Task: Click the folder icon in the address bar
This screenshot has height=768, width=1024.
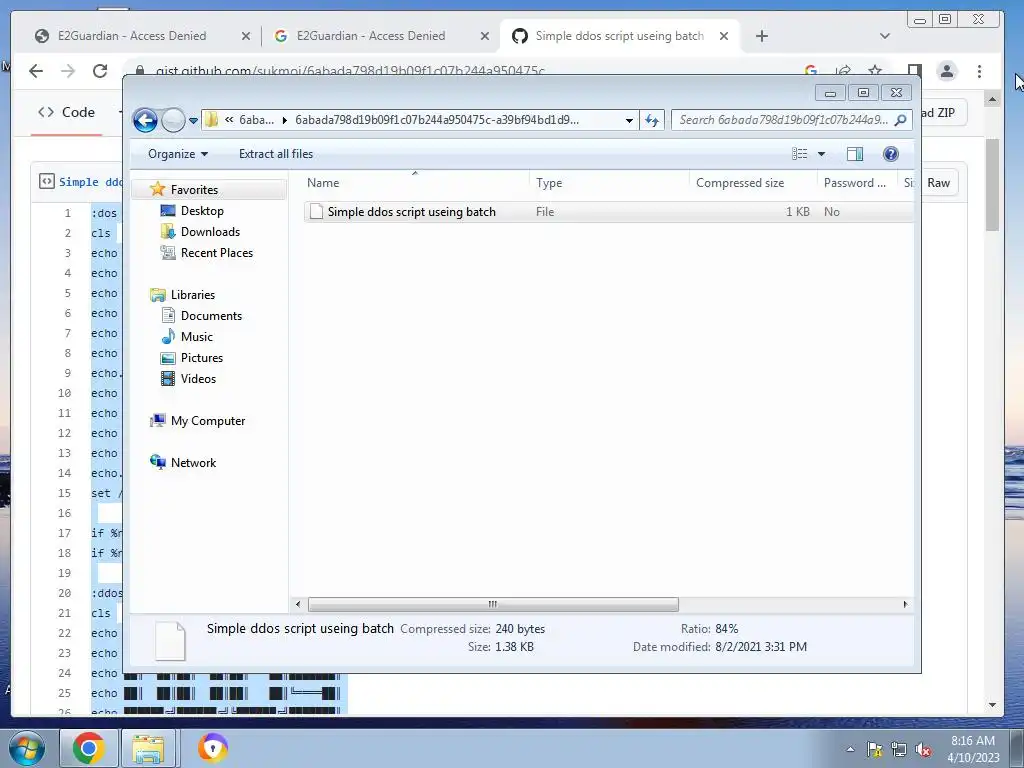Action: pos(212,120)
